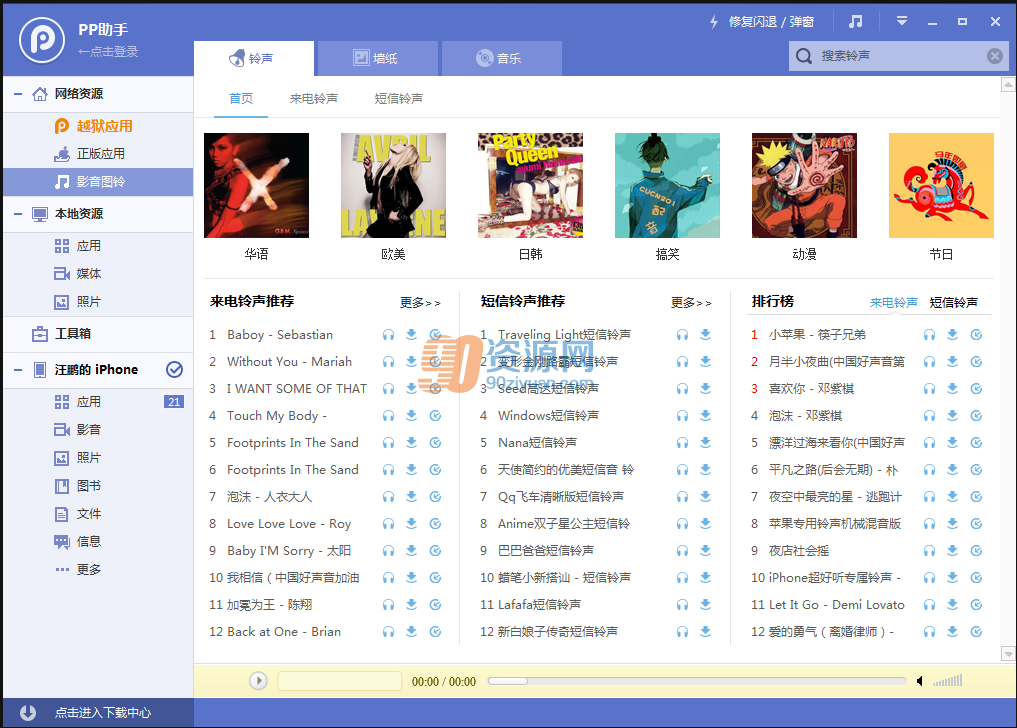
Task: Collapse the 汪鹏的 iPhone section
Action: click(x=18, y=370)
